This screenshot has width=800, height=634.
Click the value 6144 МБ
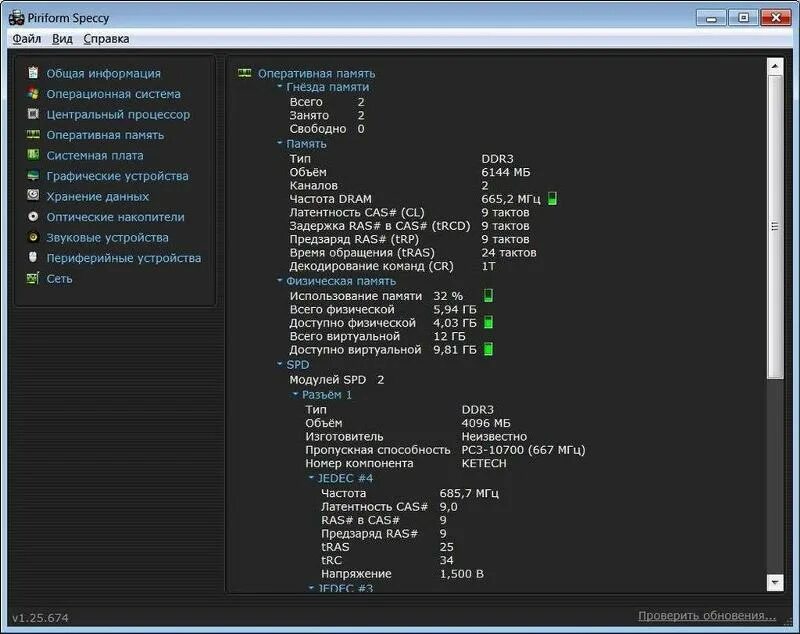pyautogui.click(x=506, y=172)
